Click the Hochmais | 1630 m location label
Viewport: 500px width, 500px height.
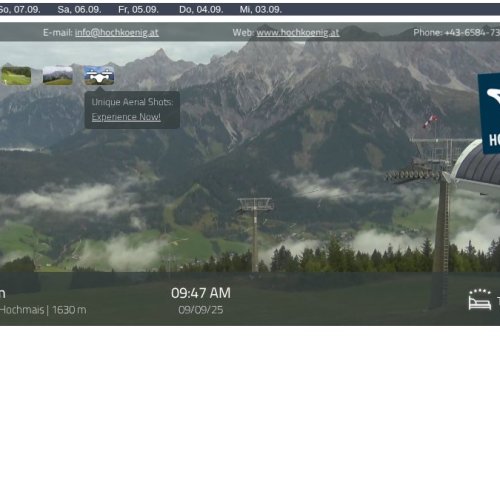click(x=43, y=310)
